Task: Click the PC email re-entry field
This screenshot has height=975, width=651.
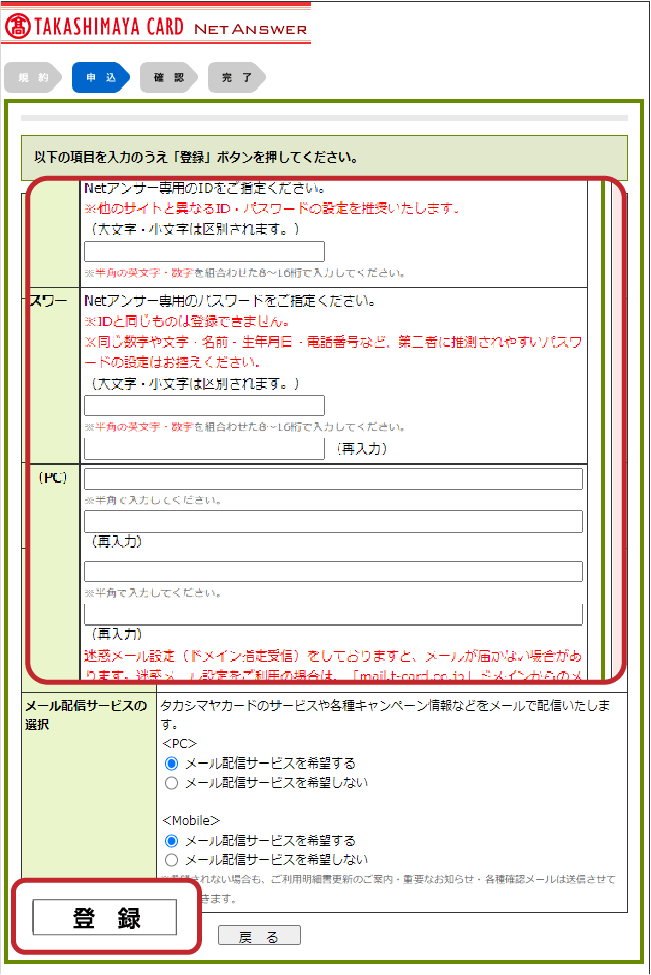Action: click(333, 522)
